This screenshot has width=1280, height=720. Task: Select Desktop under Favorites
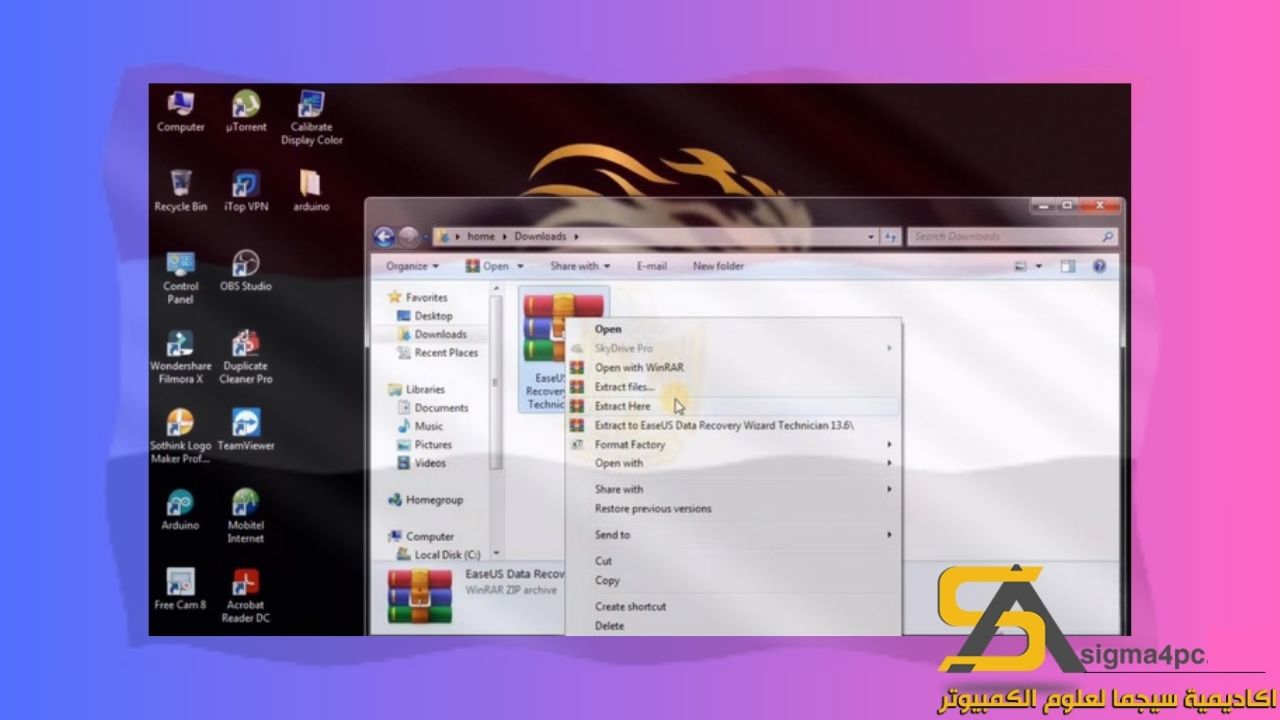click(x=433, y=316)
